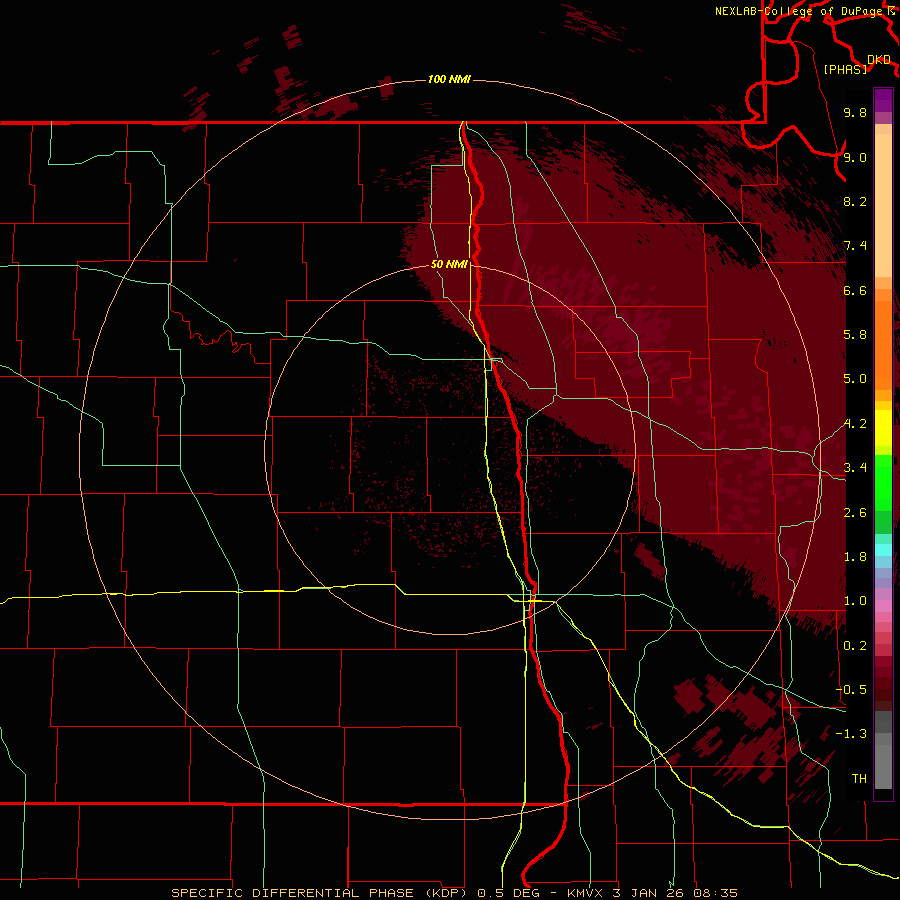
Task: Click the 100 NMI range ring label
Action: tap(449, 79)
